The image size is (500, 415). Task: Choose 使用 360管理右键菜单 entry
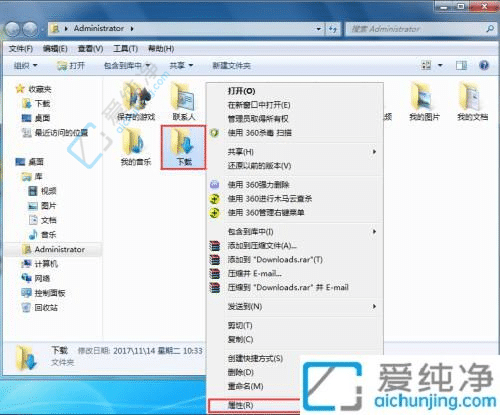[295, 212]
